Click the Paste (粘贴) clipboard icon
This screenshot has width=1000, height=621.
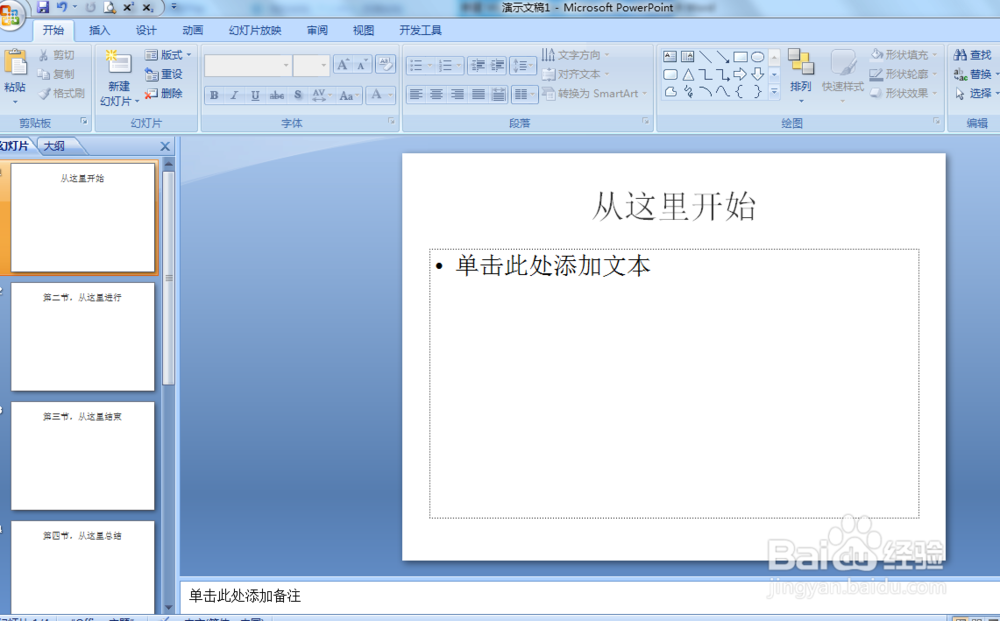click(x=15, y=64)
